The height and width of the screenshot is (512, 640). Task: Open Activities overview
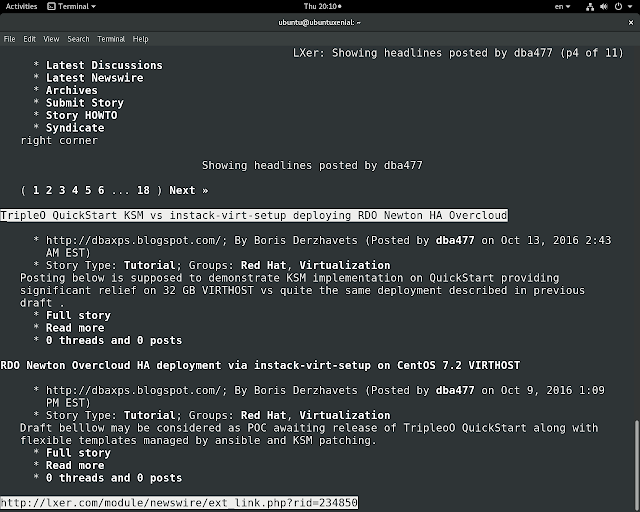point(21,6)
